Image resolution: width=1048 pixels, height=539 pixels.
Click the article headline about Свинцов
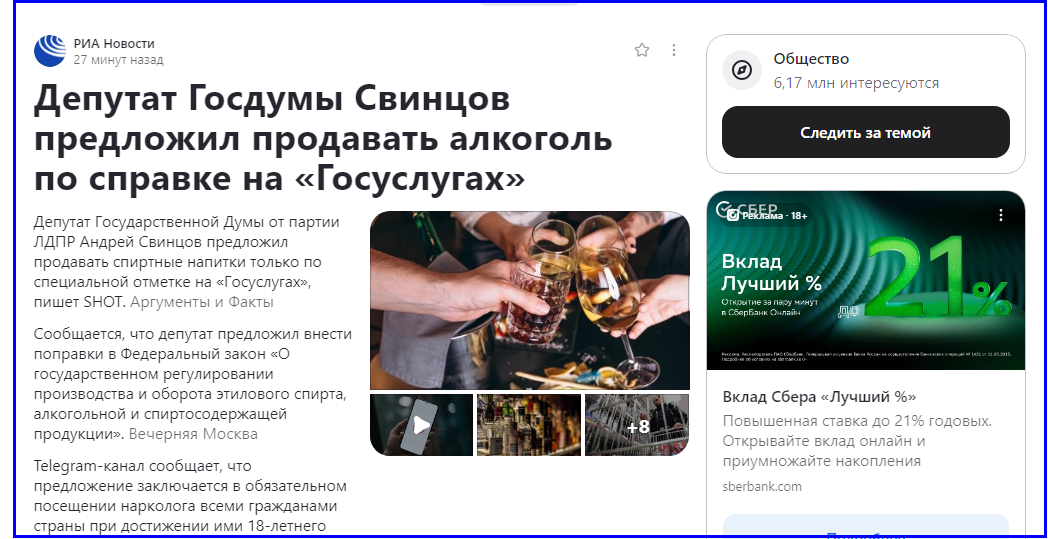click(x=323, y=139)
